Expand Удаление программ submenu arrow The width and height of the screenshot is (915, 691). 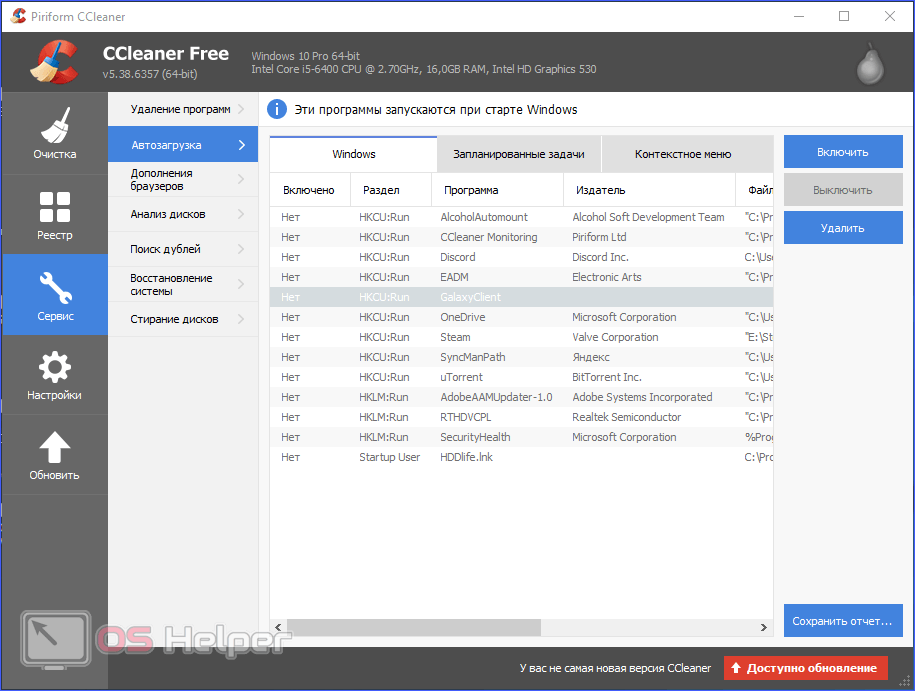[242, 109]
